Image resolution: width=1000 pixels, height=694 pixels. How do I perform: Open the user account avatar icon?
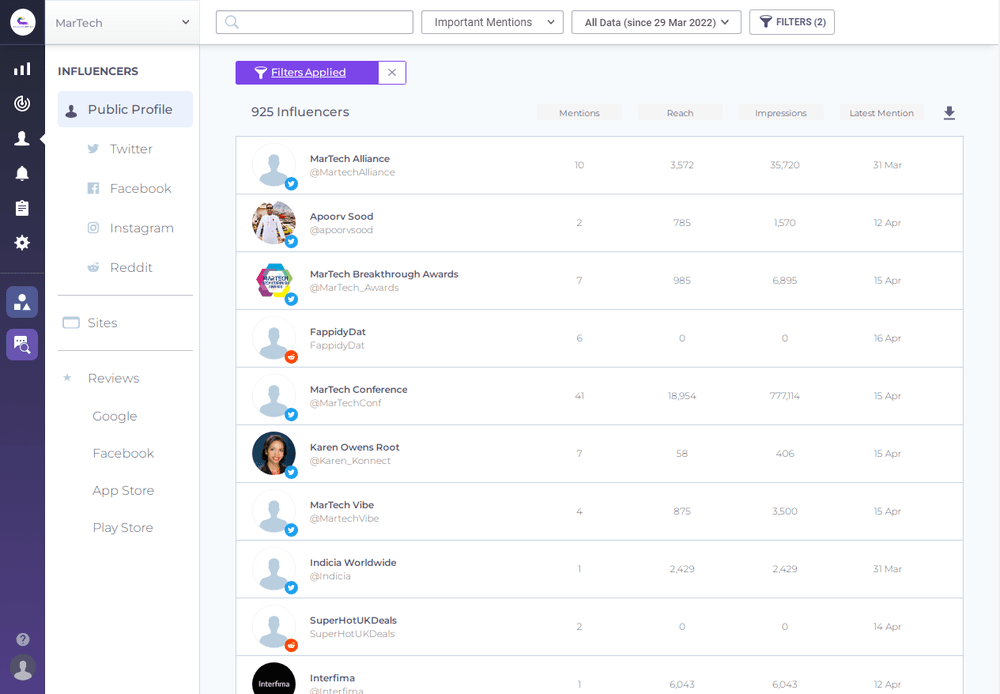[x=23, y=668]
